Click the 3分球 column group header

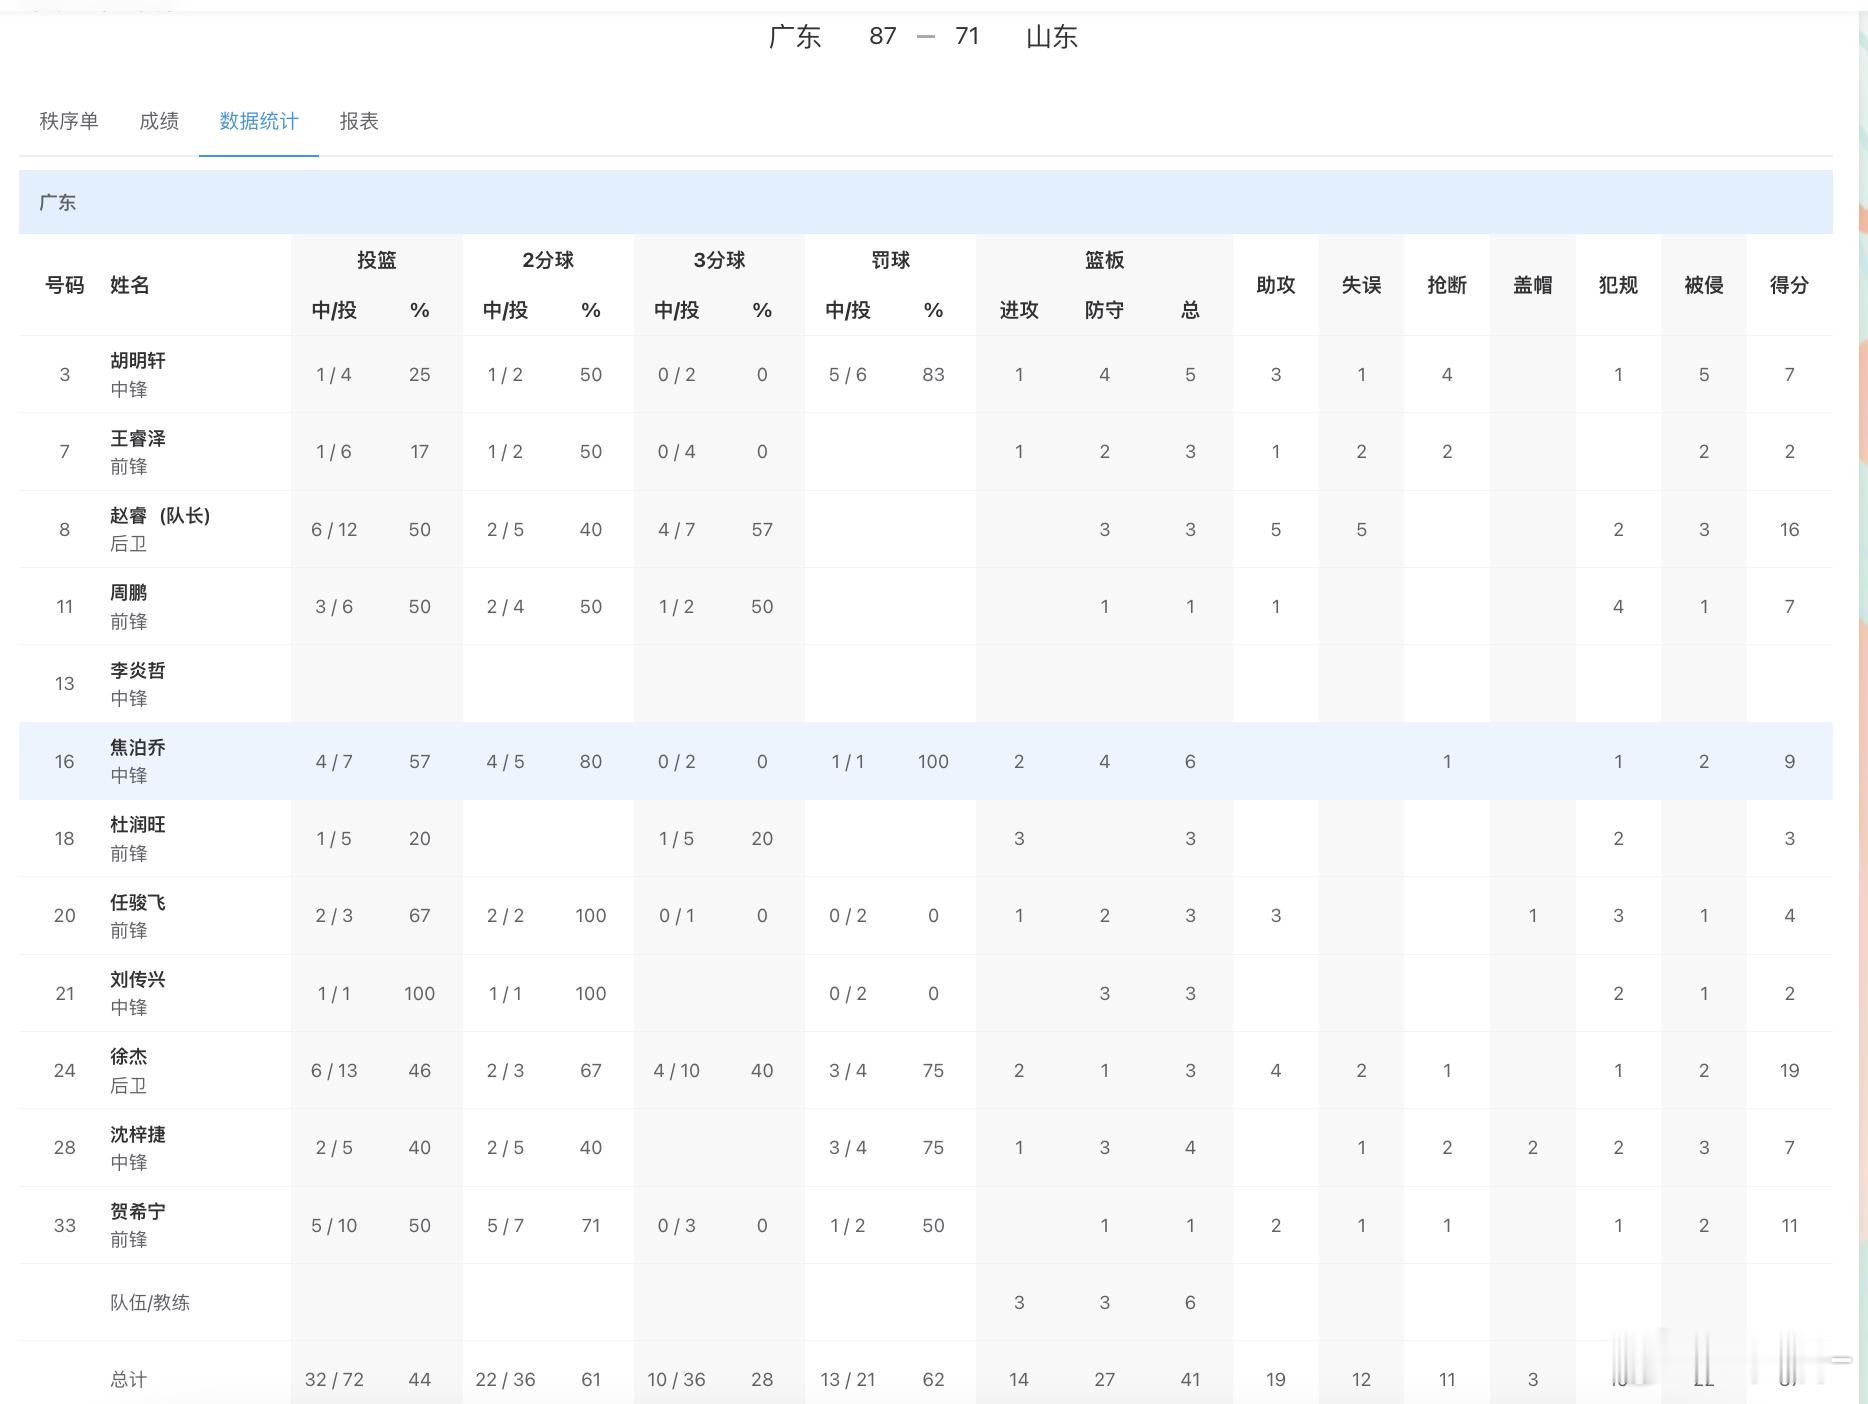720,260
